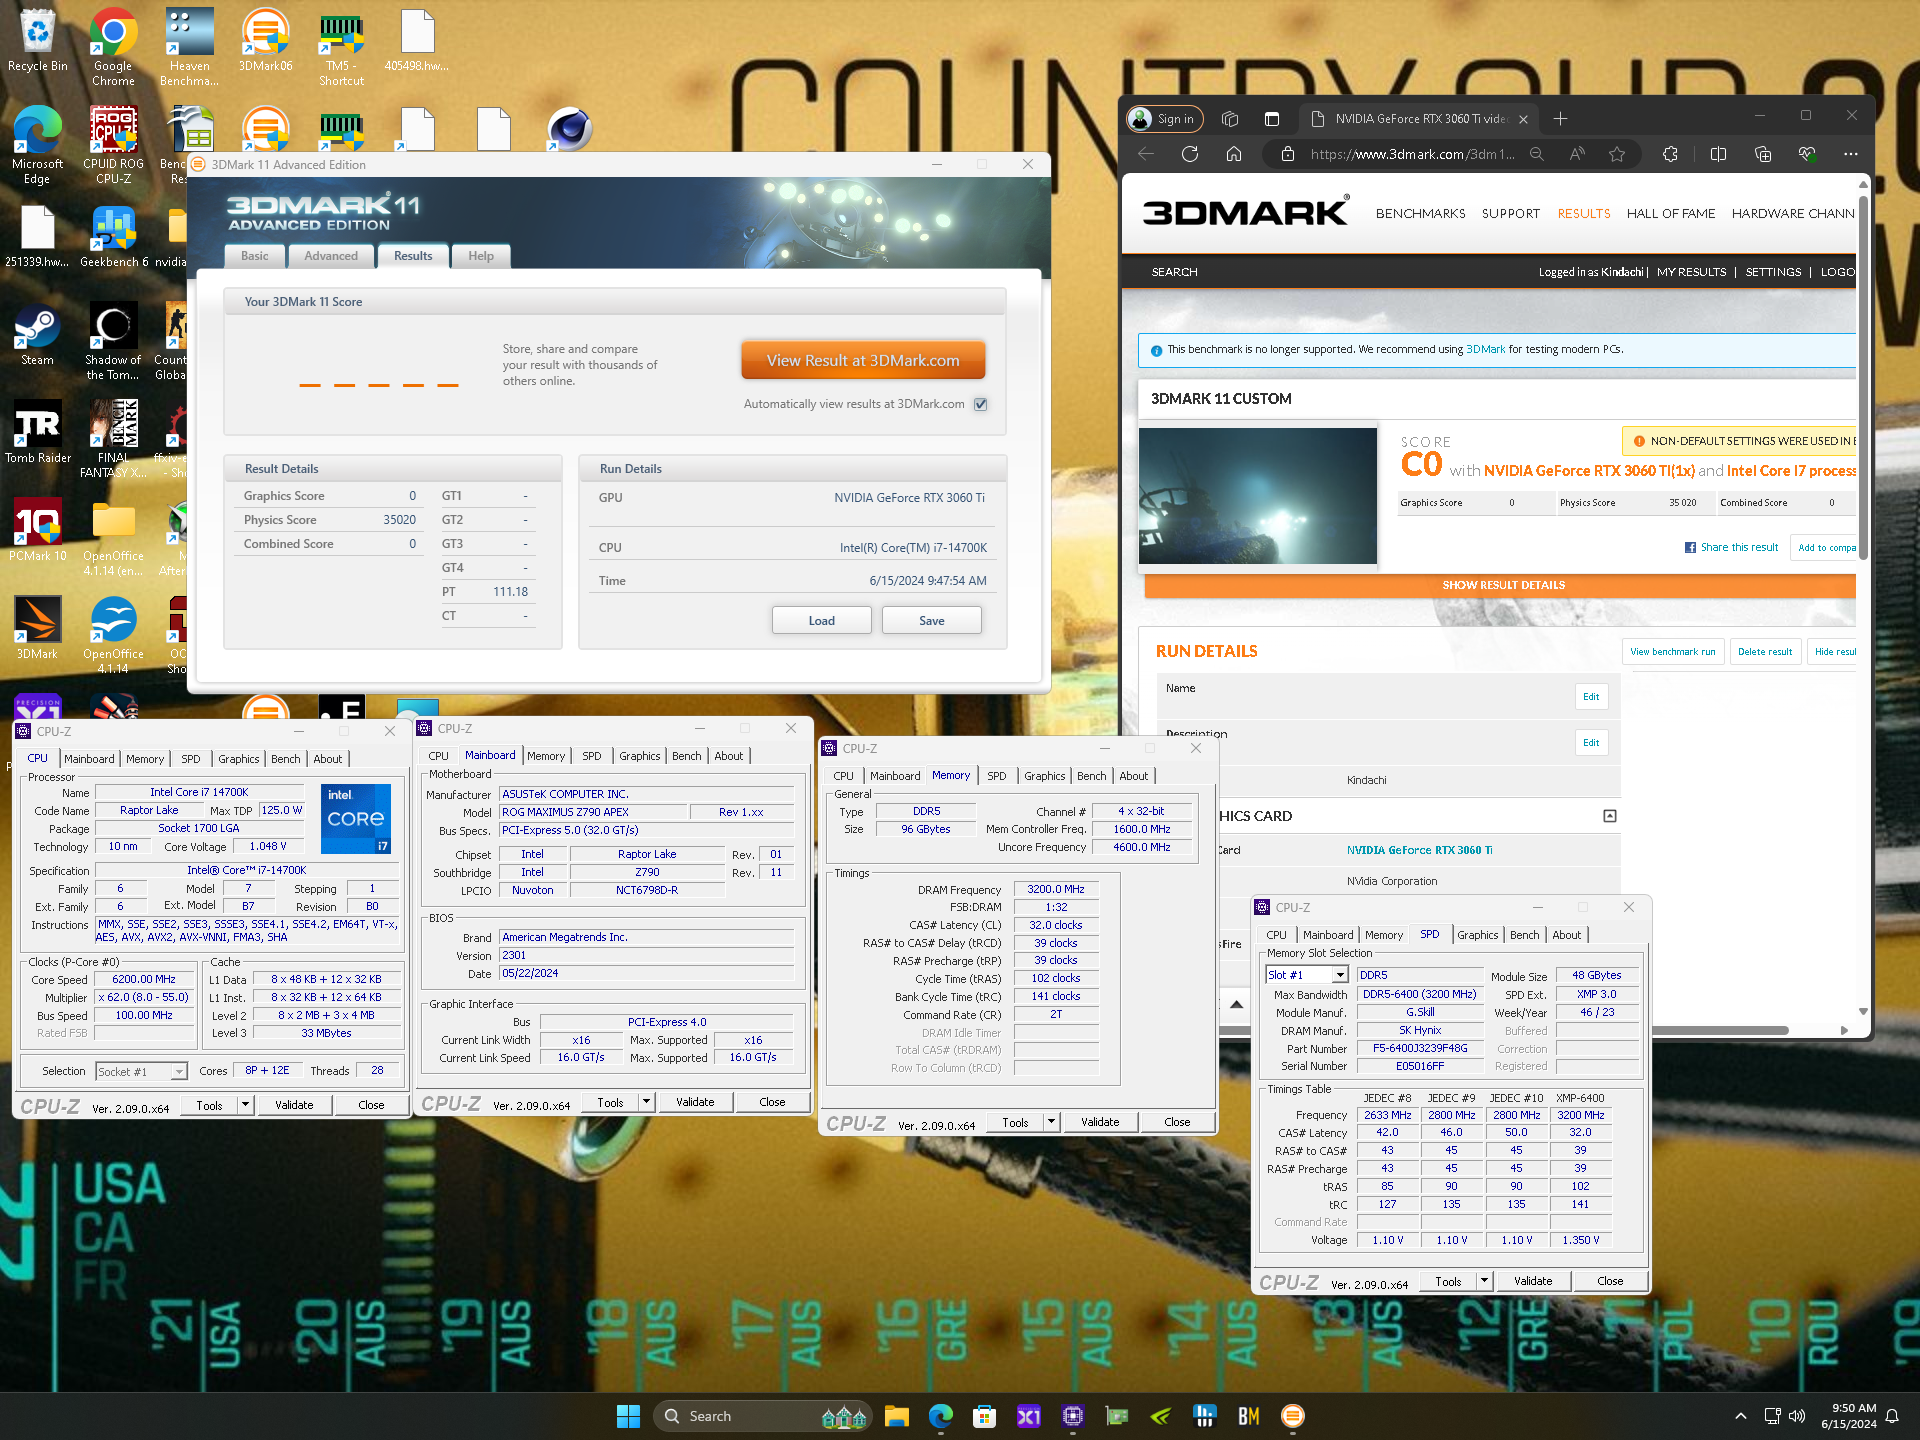This screenshot has width=1920, height=1440.
Task: Open the NVIDIA icon on the taskbar
Action: coord(1161,1416)
